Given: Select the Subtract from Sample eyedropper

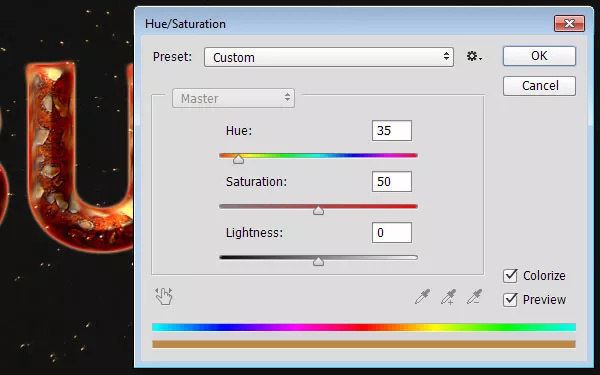Looking at the screenshot, I should point(474,297).
